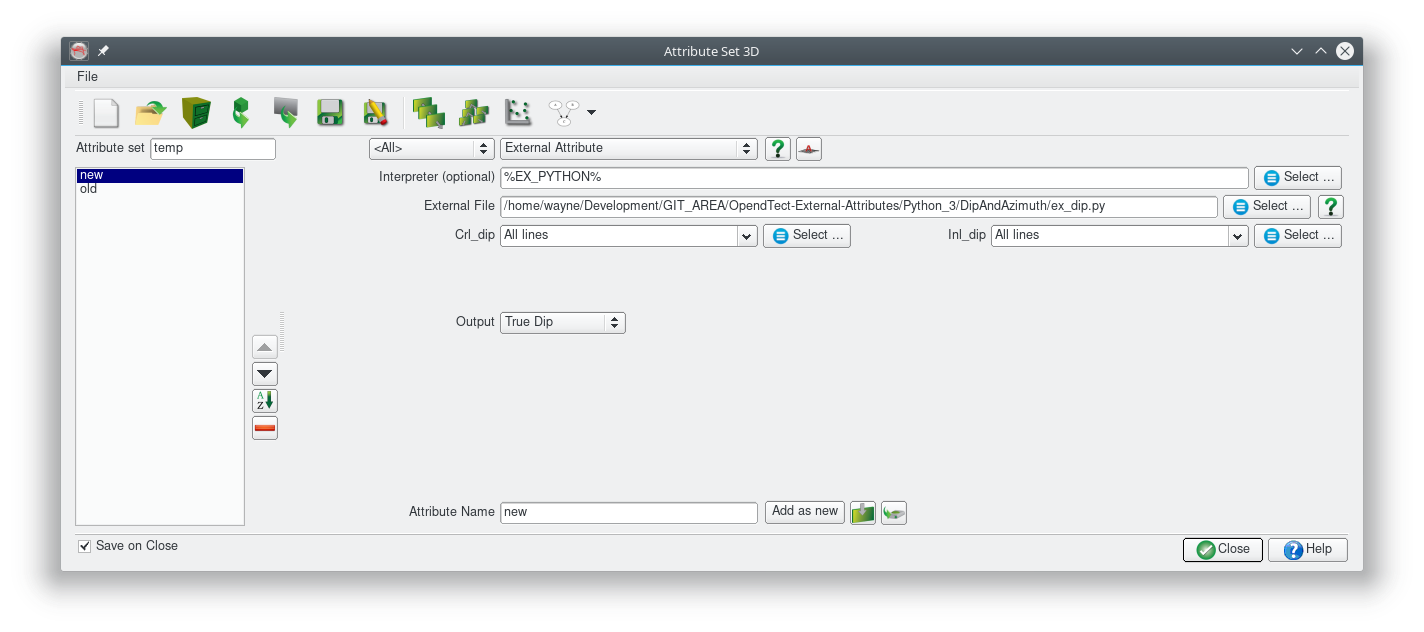Click Select for External File
Viewport: 1424px width, 632px height.
(1267, 207)
